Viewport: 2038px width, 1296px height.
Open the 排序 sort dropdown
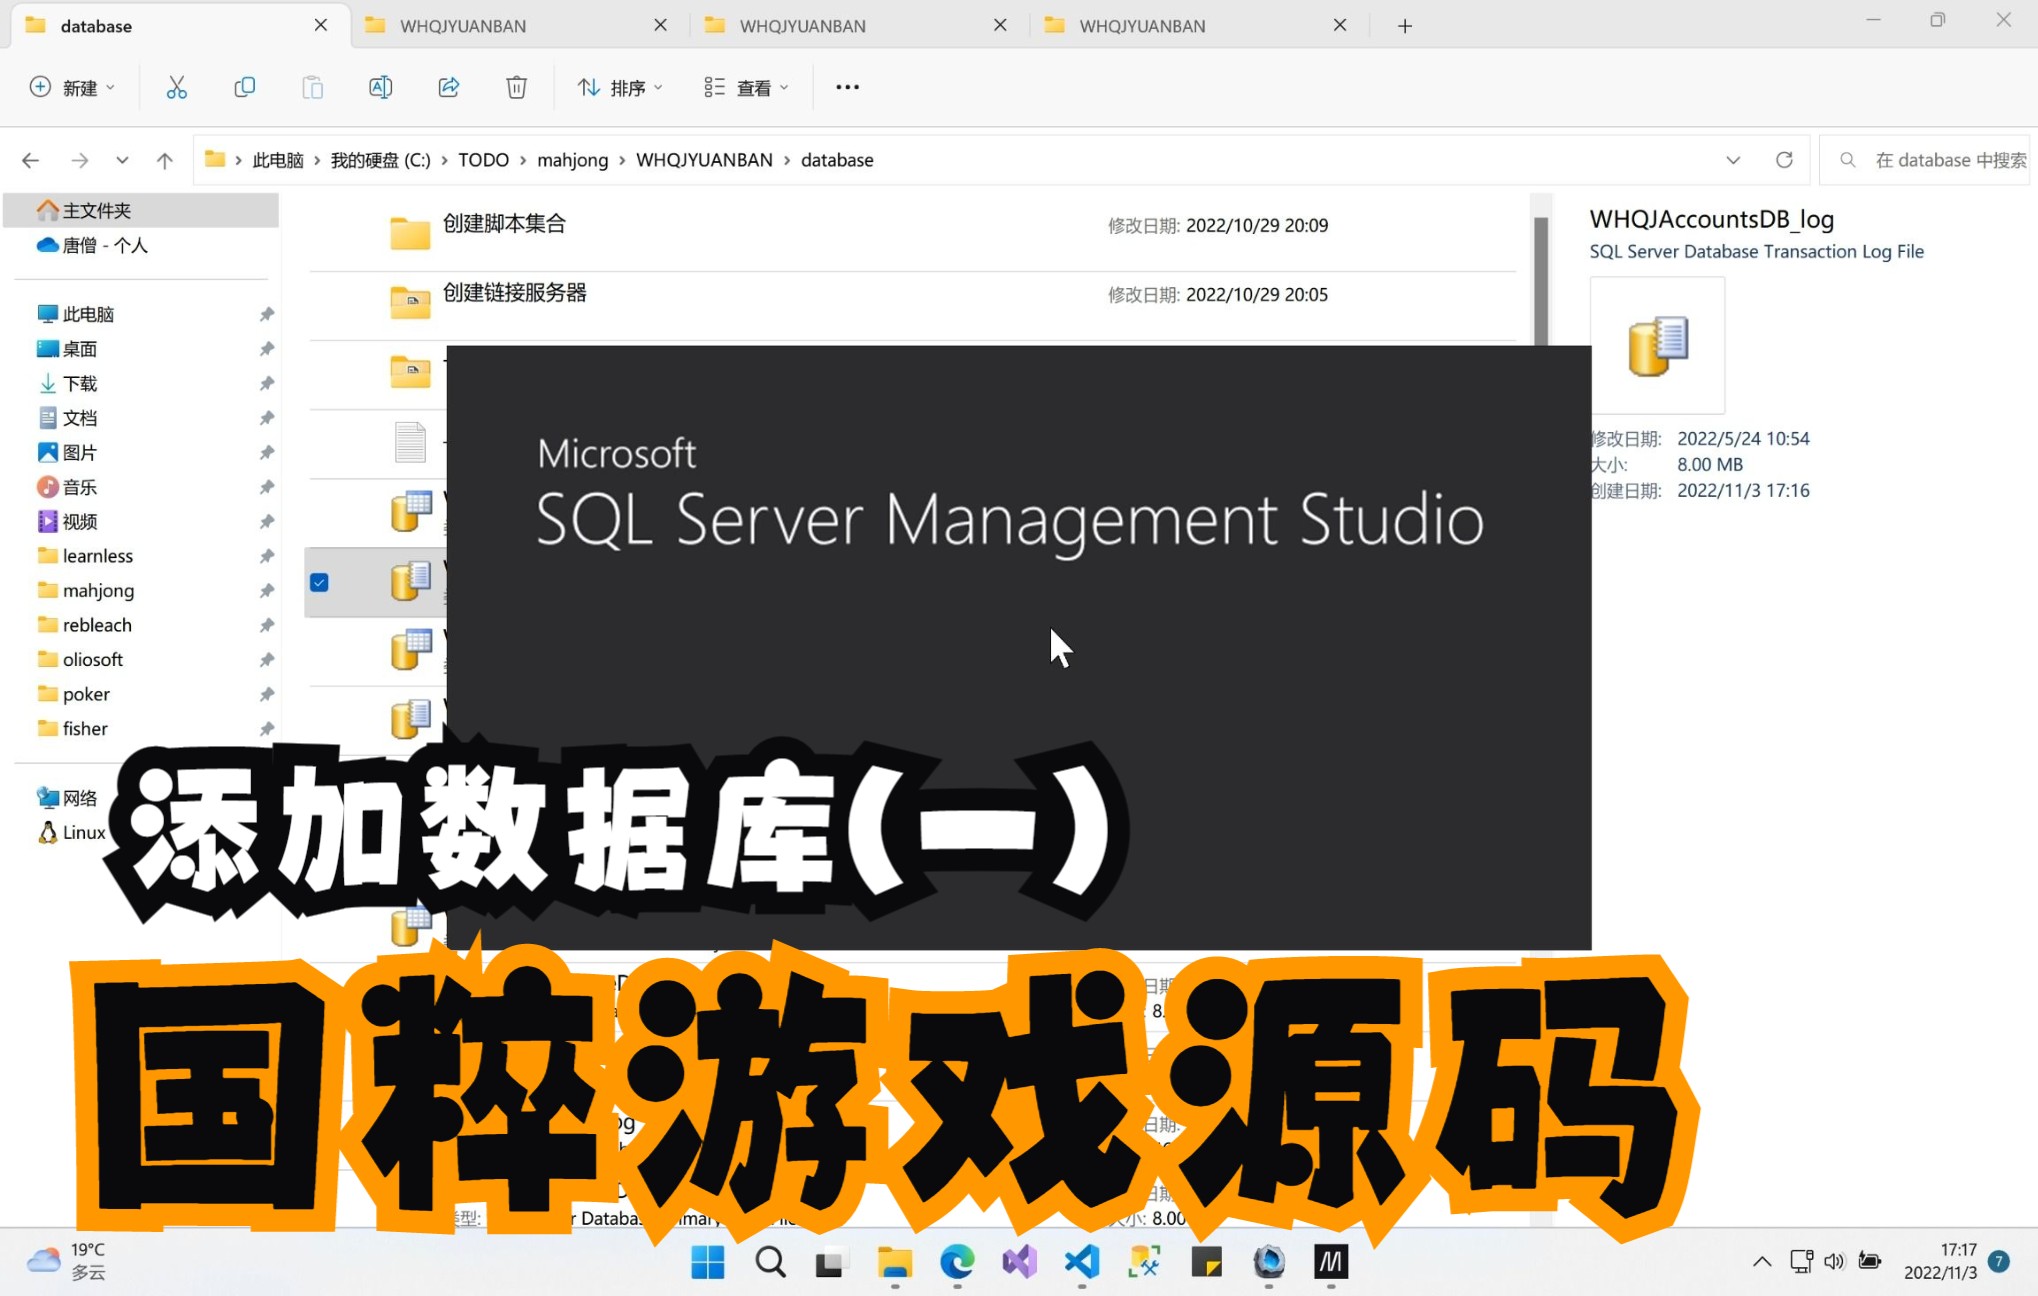click(620, 88)
